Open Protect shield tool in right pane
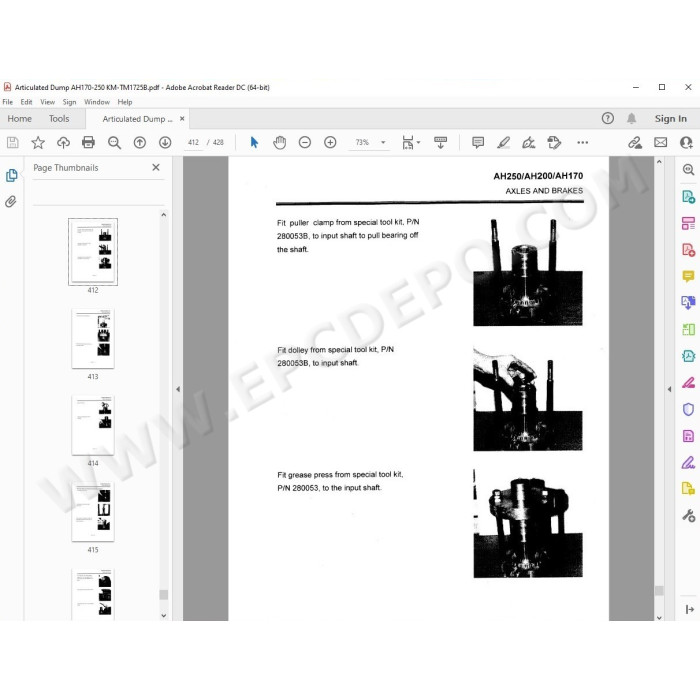 [688, 409]
